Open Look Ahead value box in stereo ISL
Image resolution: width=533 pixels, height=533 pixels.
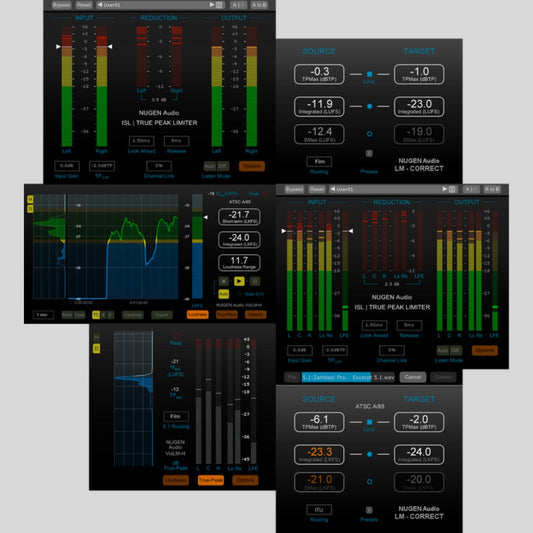pyautogui.click(x=141, y=141)
